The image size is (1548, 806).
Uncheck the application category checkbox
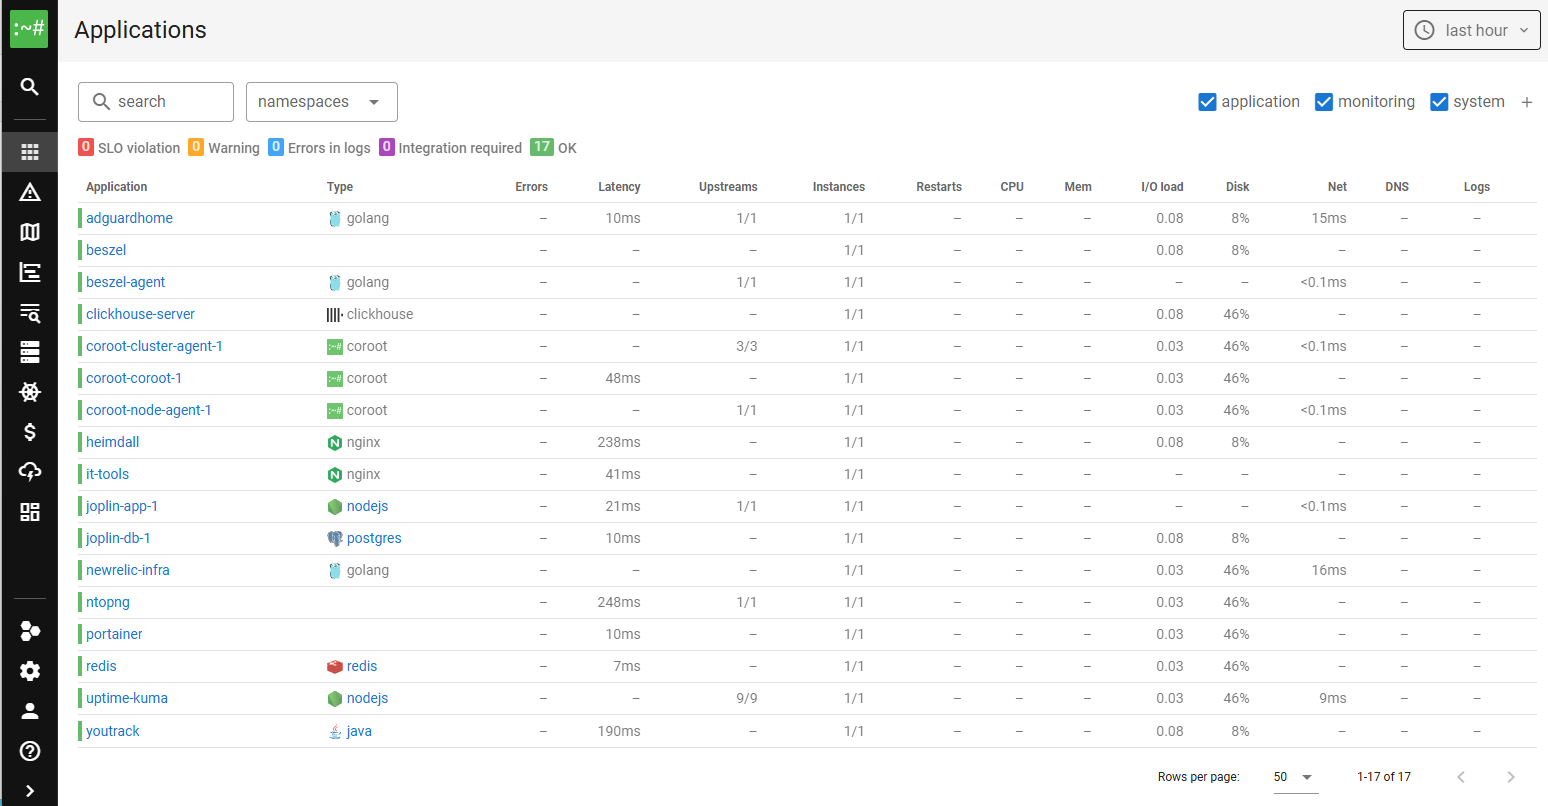point(1207,102)
